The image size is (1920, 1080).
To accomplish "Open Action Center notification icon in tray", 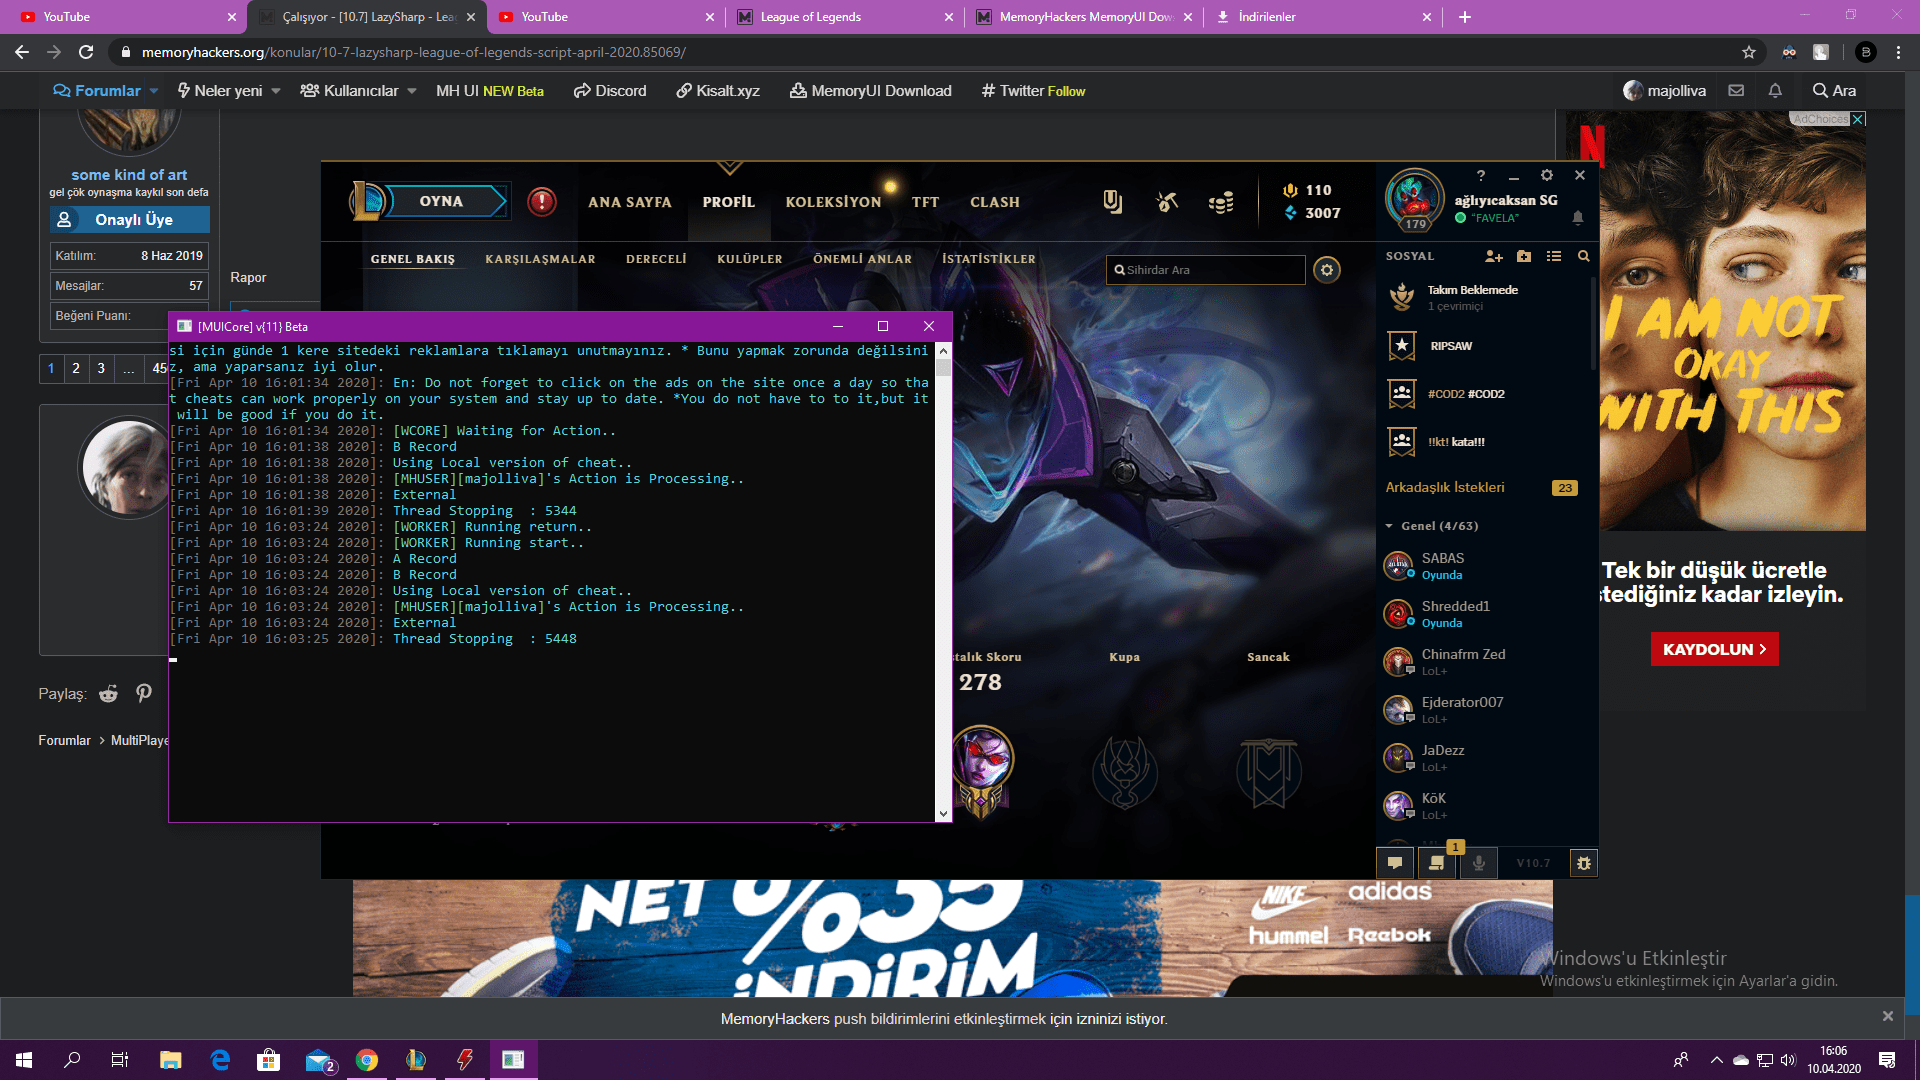I will [x=1887, y=1060].
